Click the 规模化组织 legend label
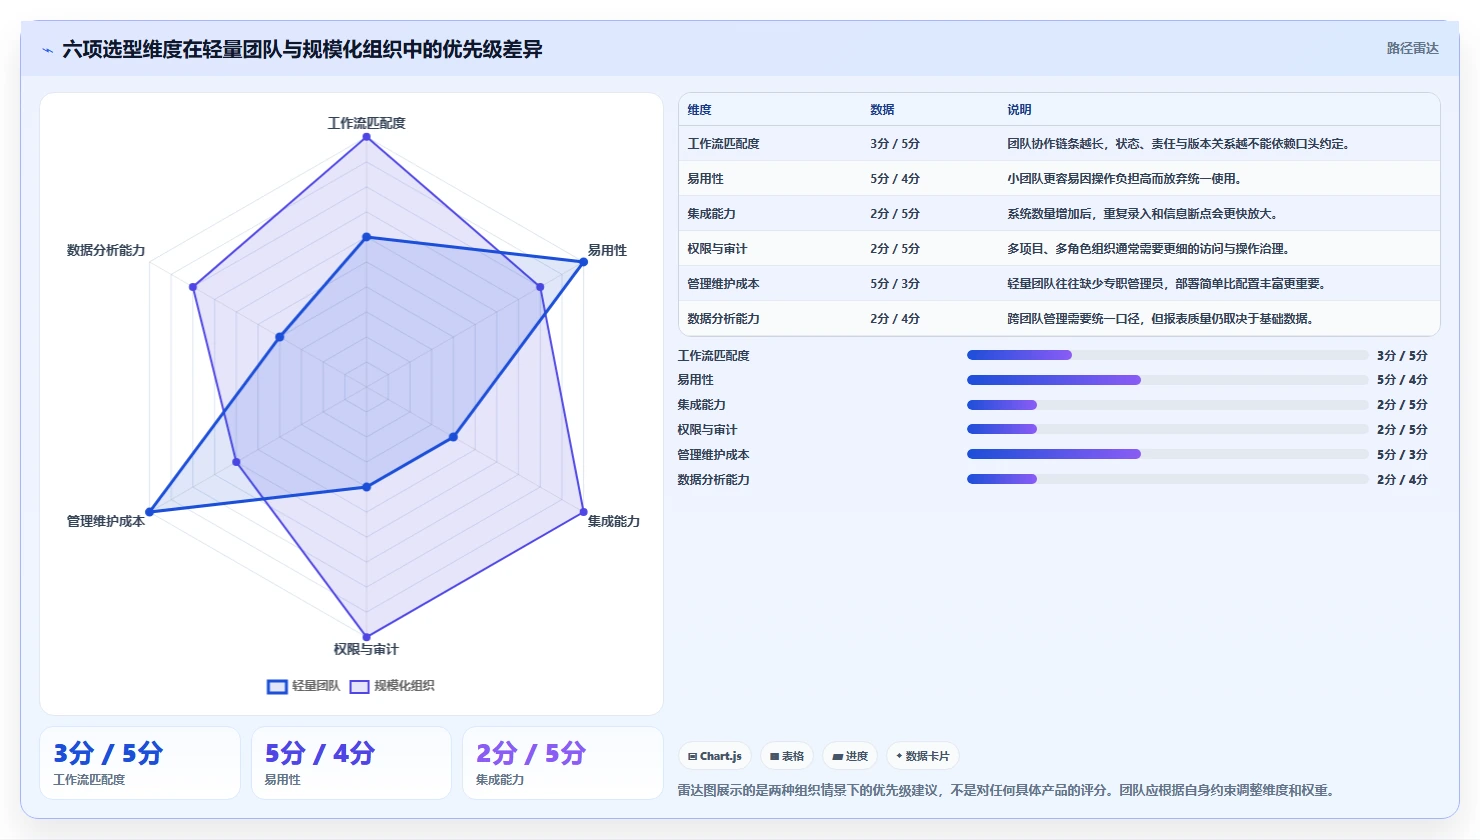The height and width of the screenshot is (840, 1480). 404,686
